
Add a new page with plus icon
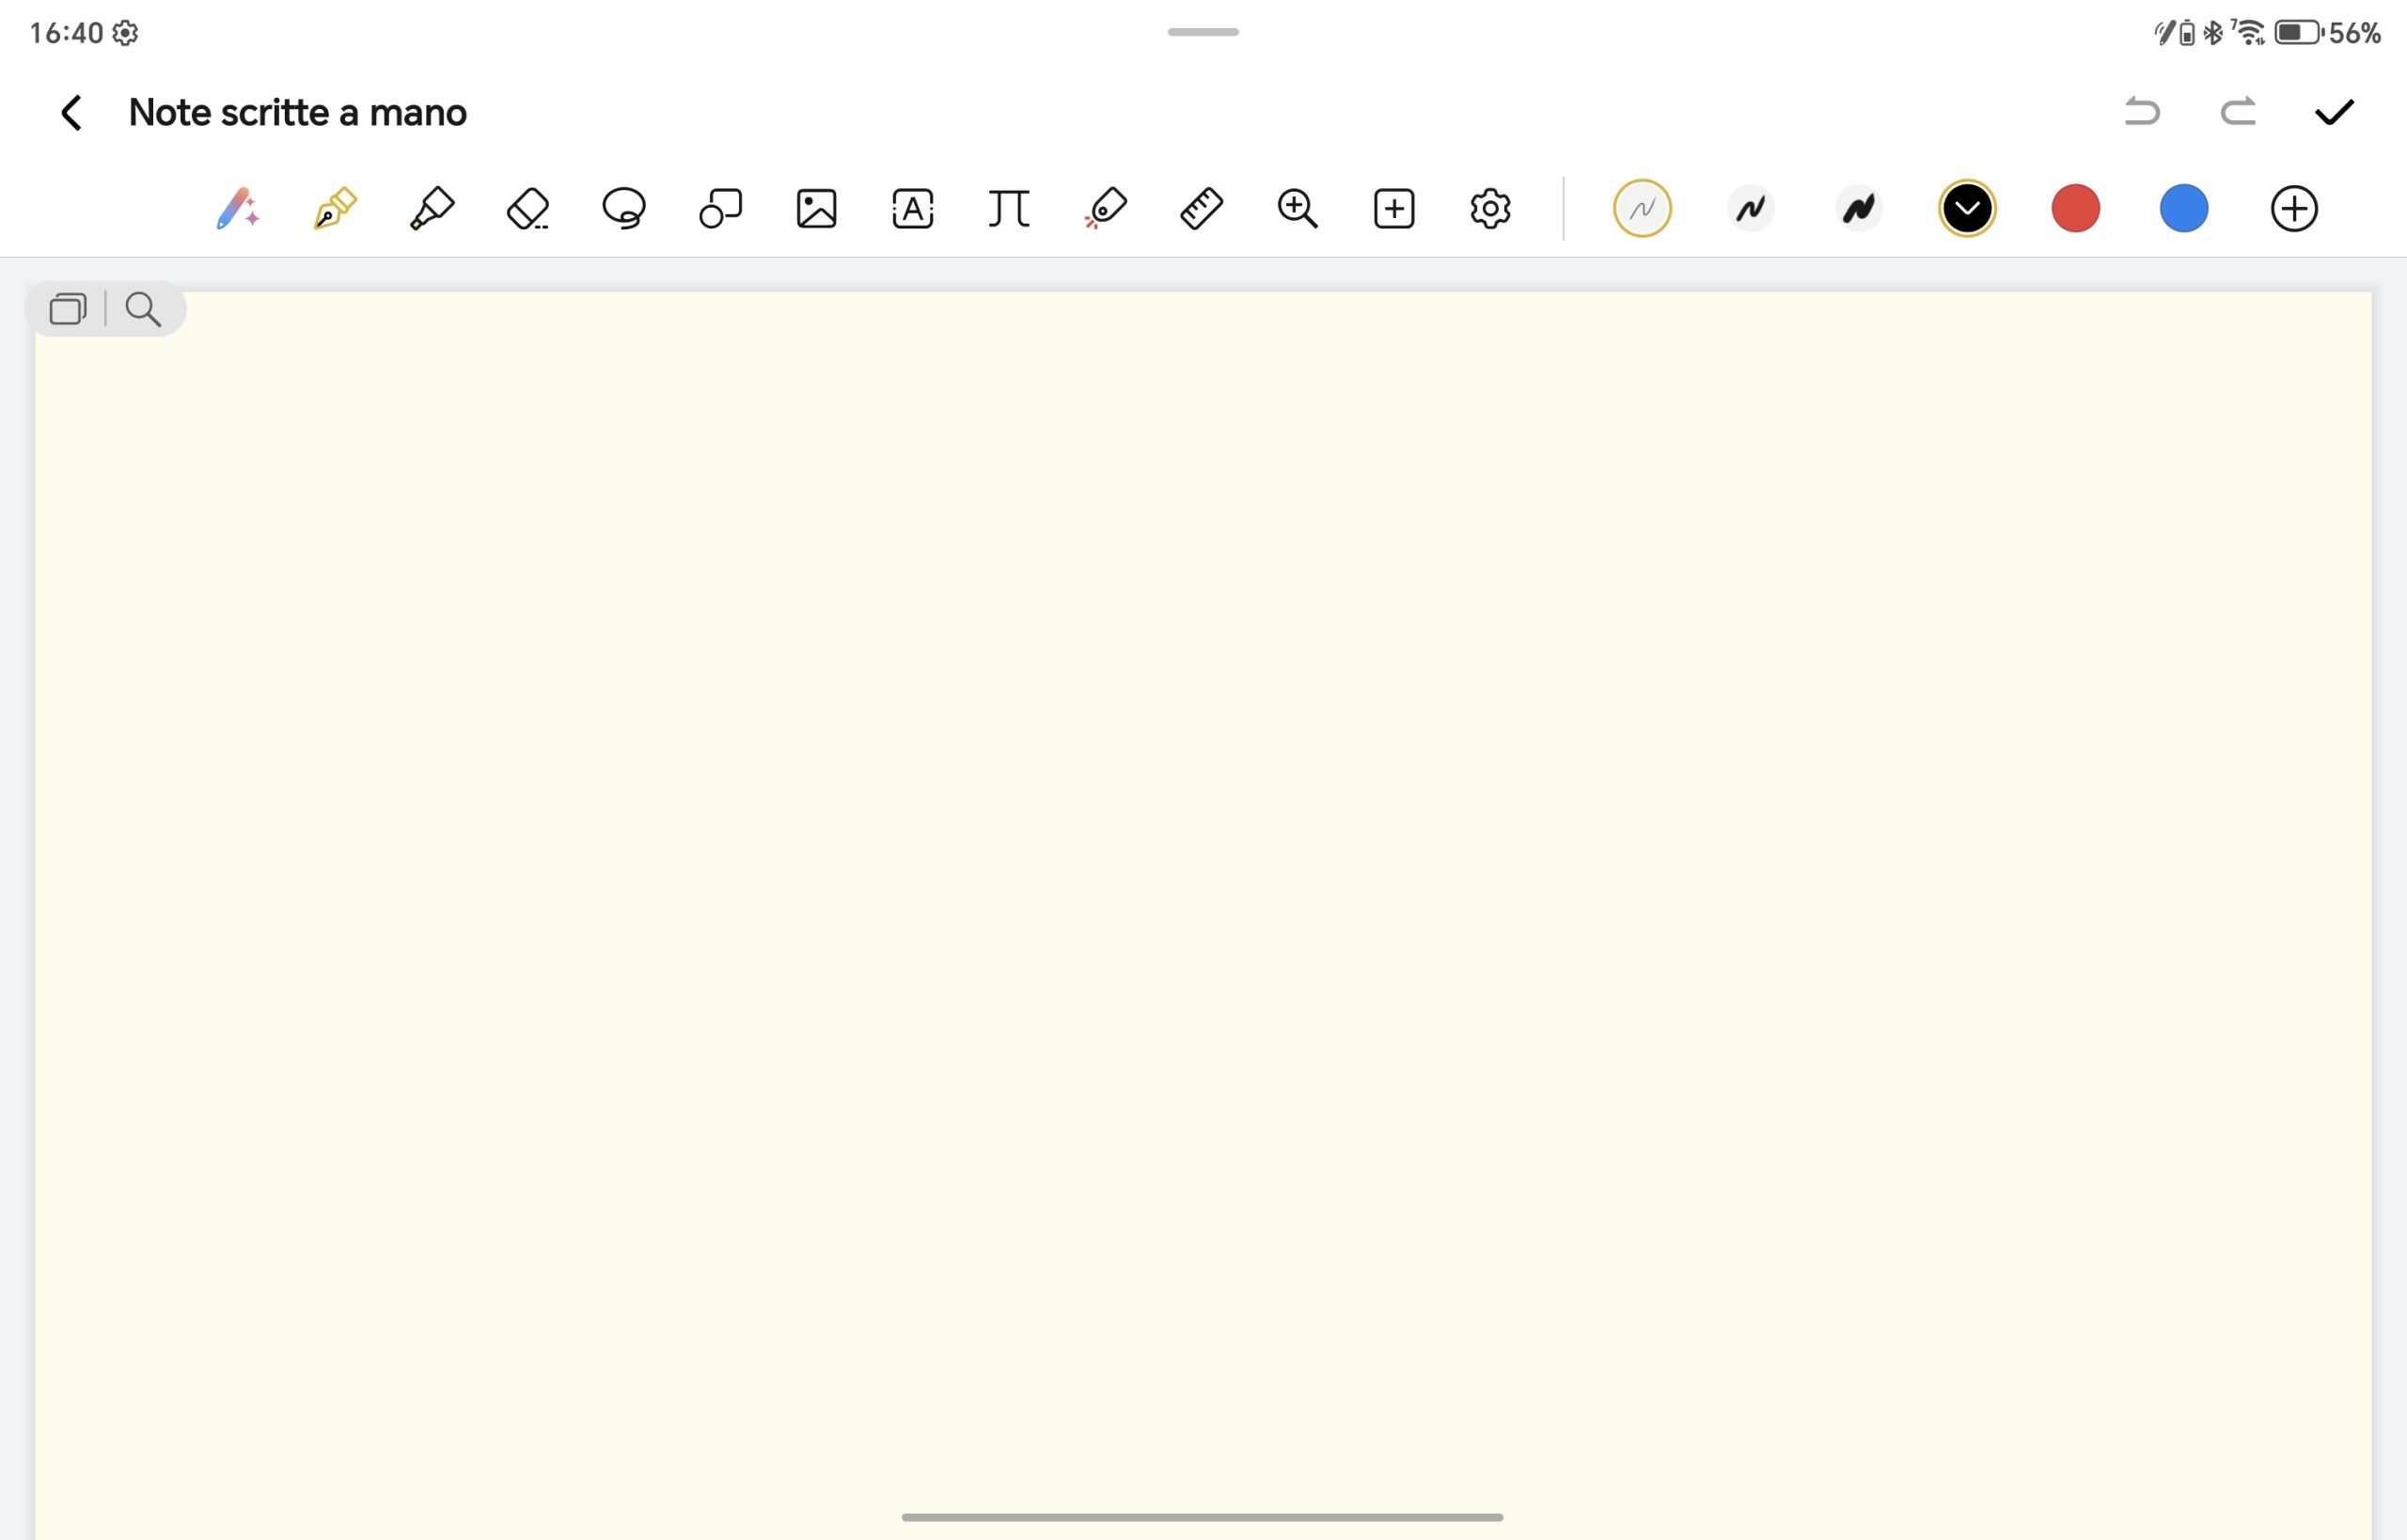pyautogui.click(x=1394, y=209)
